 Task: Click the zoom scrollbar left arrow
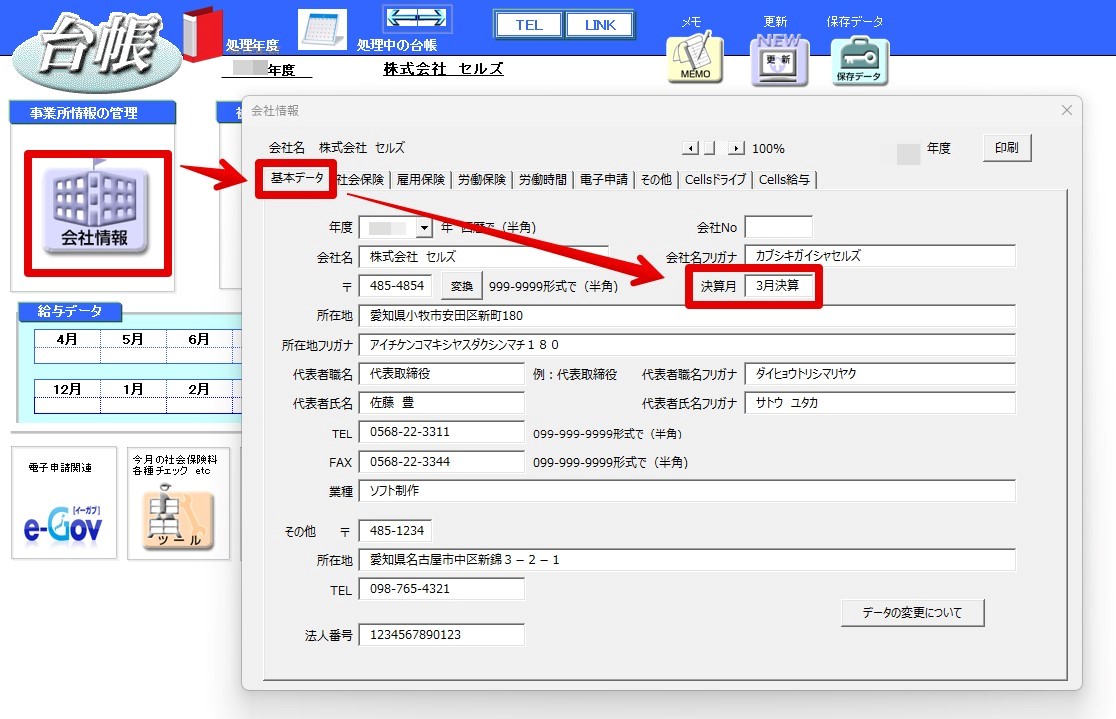click(x=690, y=148)
